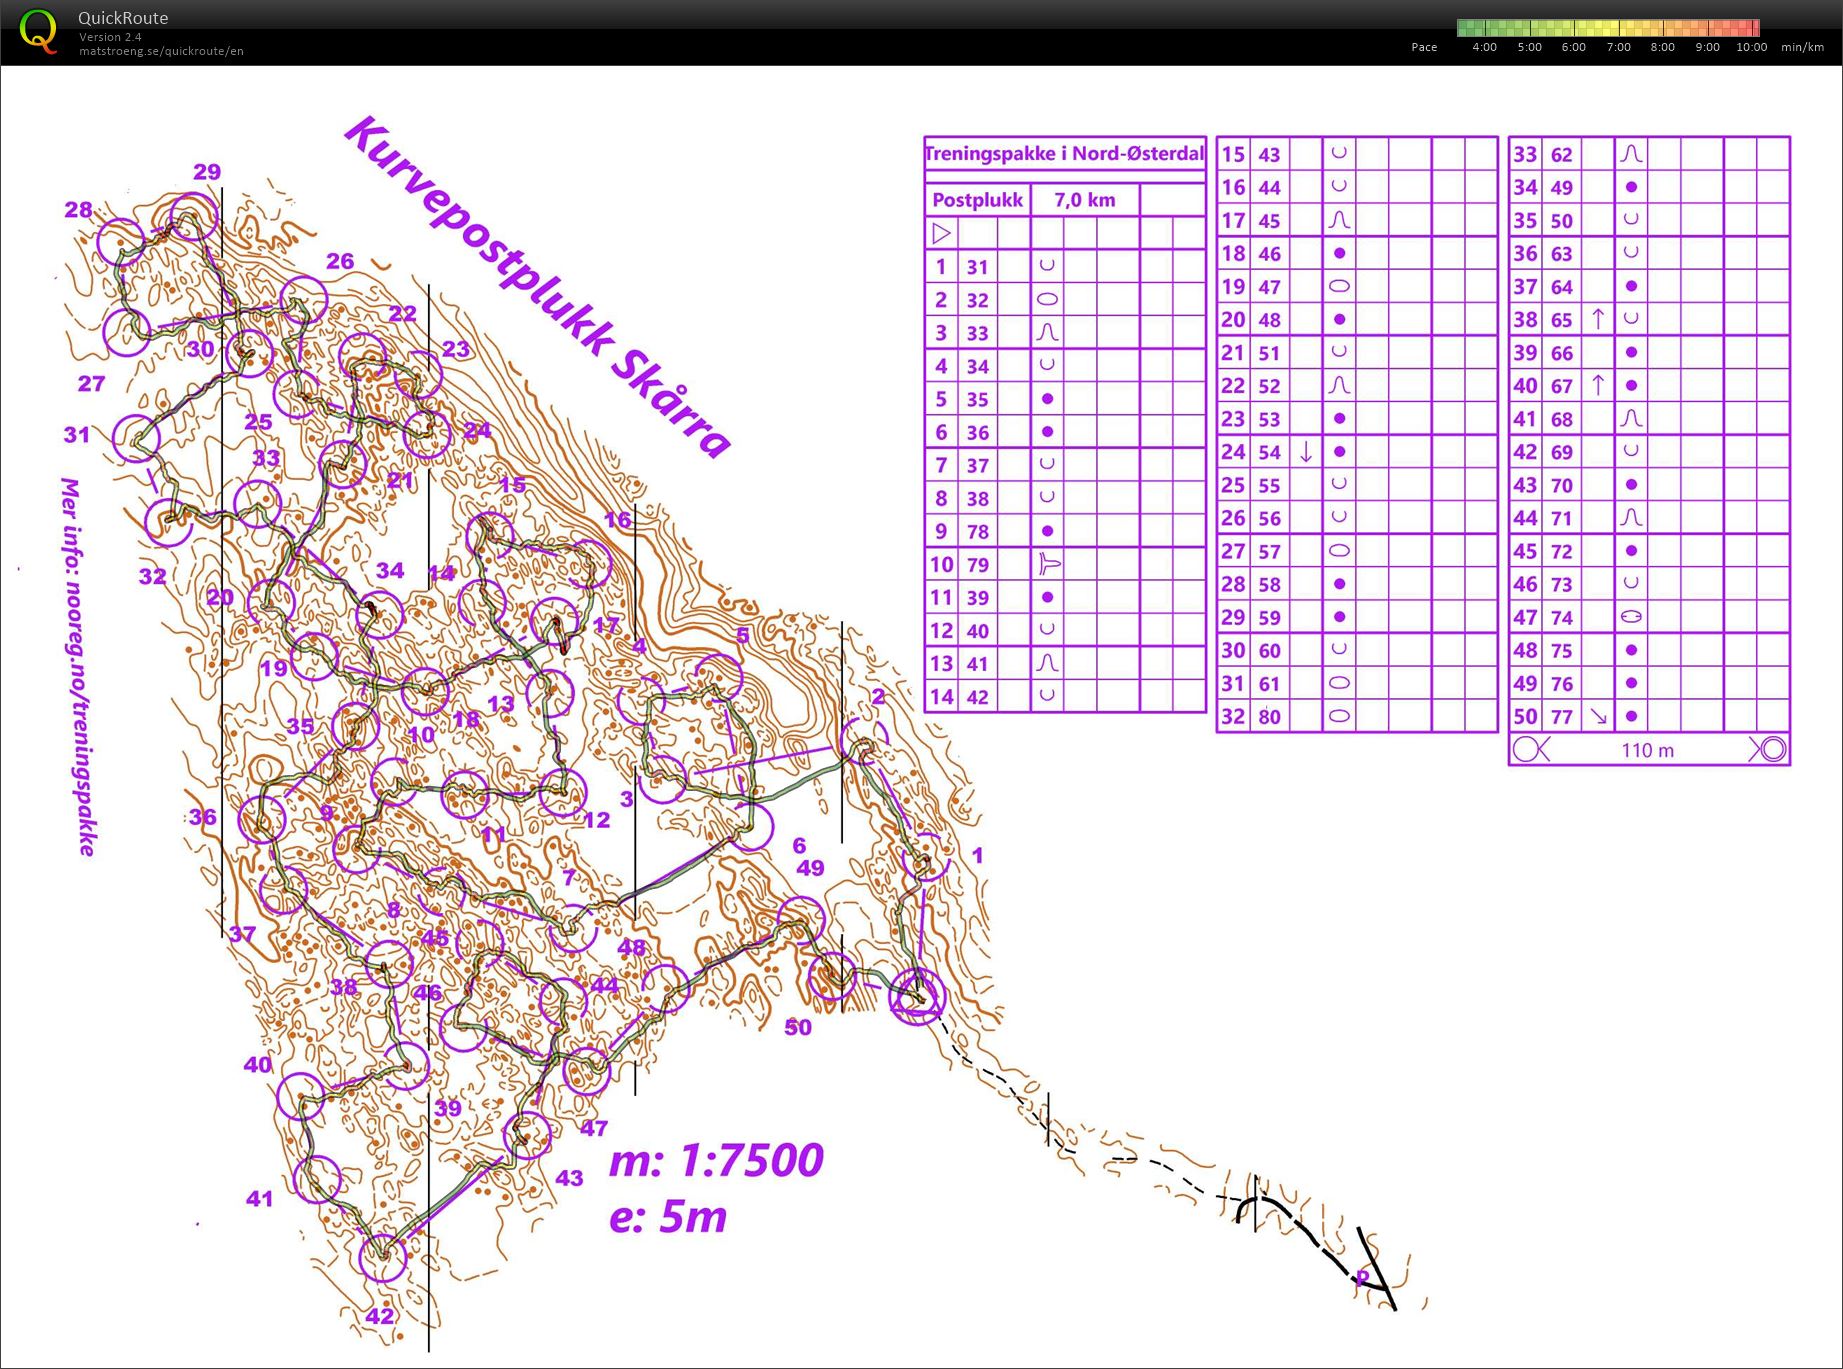
Task: Click the Postplukk course name cell
Action: (x=977, y=200)
